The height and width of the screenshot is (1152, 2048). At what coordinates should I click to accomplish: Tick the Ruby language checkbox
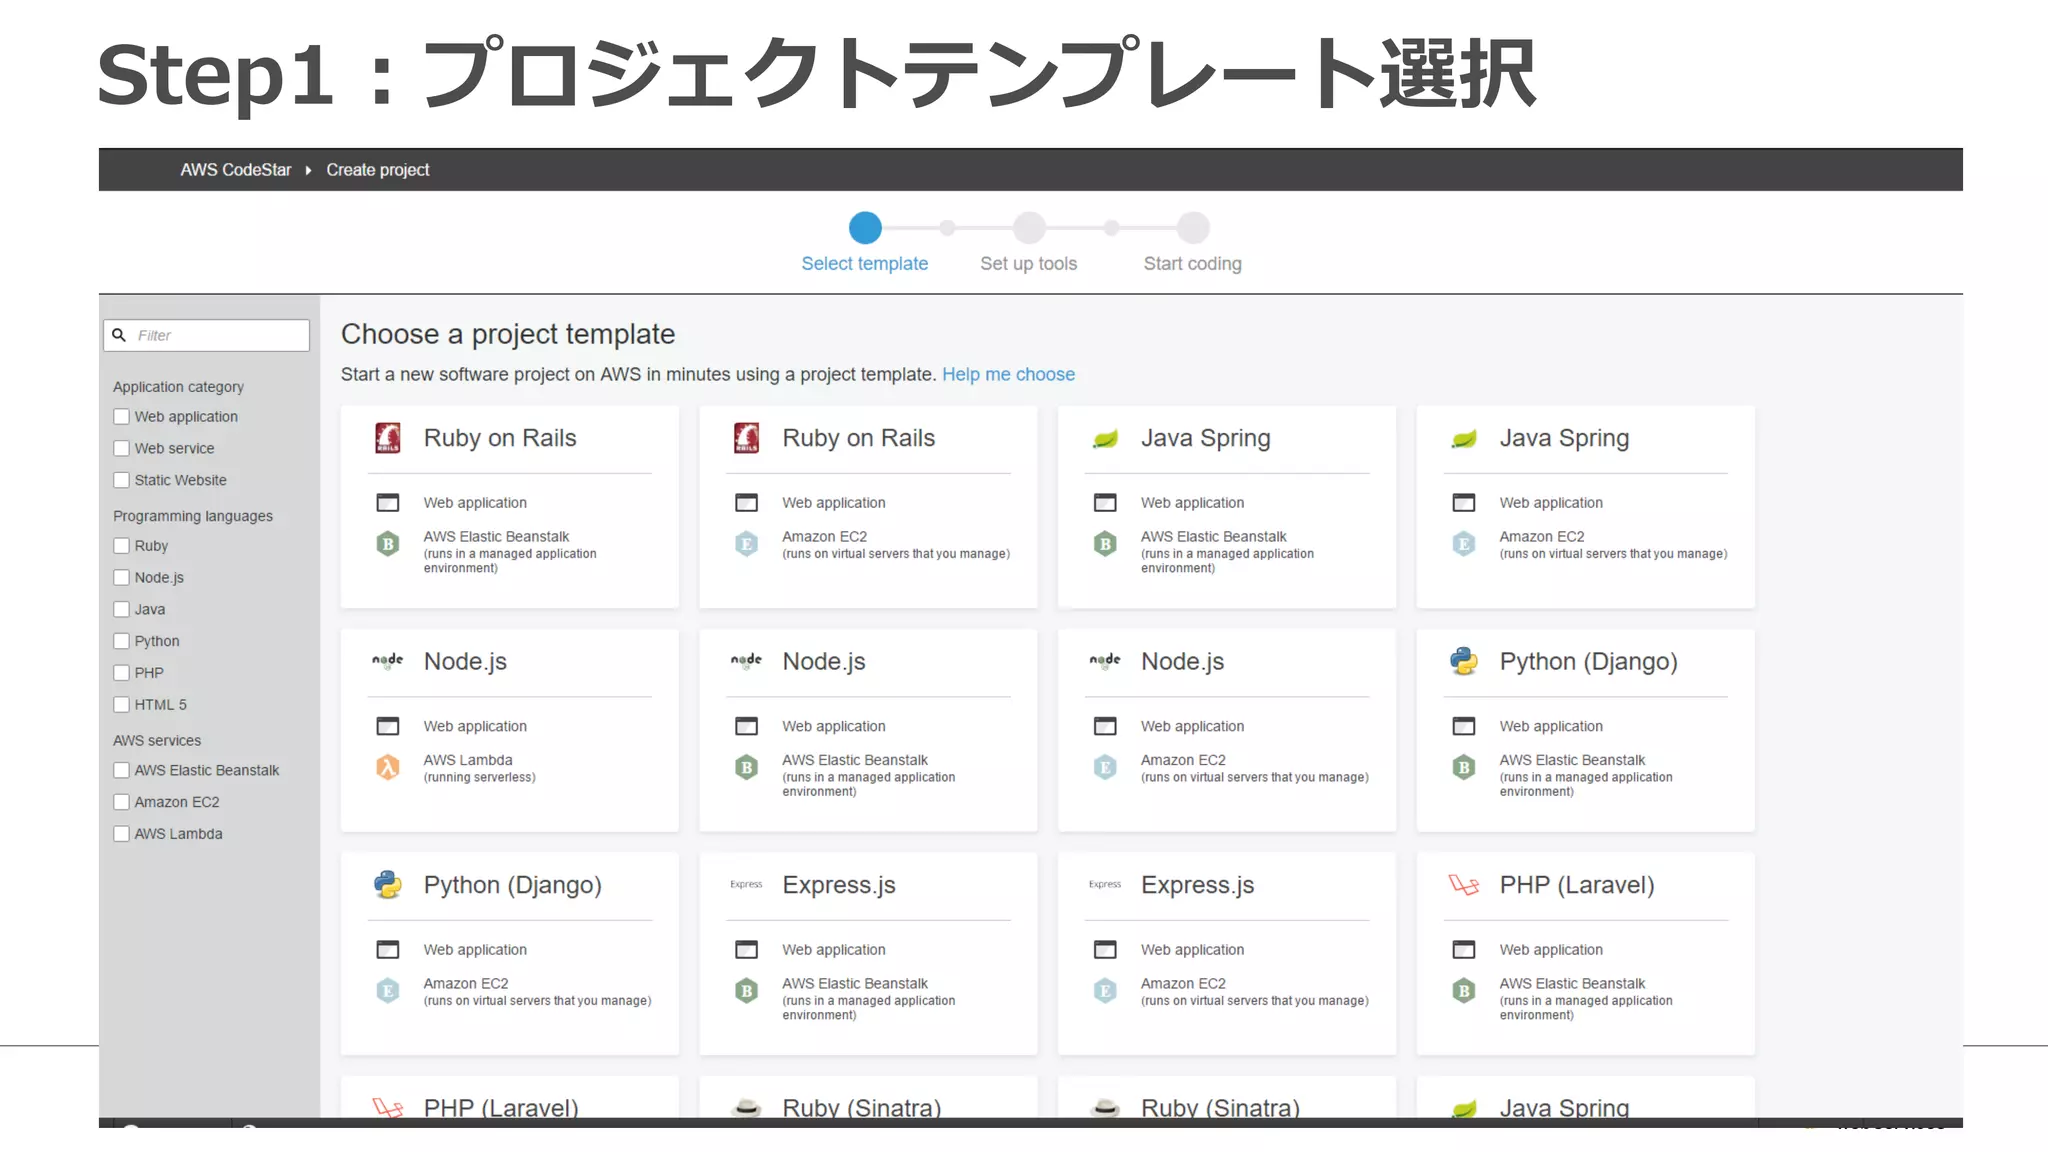pos(121,546)
